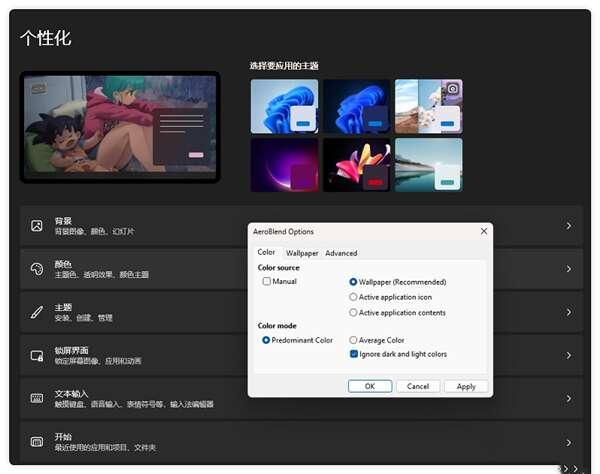
Task: Click the Apply button
Action: click(x=466, y=386)
